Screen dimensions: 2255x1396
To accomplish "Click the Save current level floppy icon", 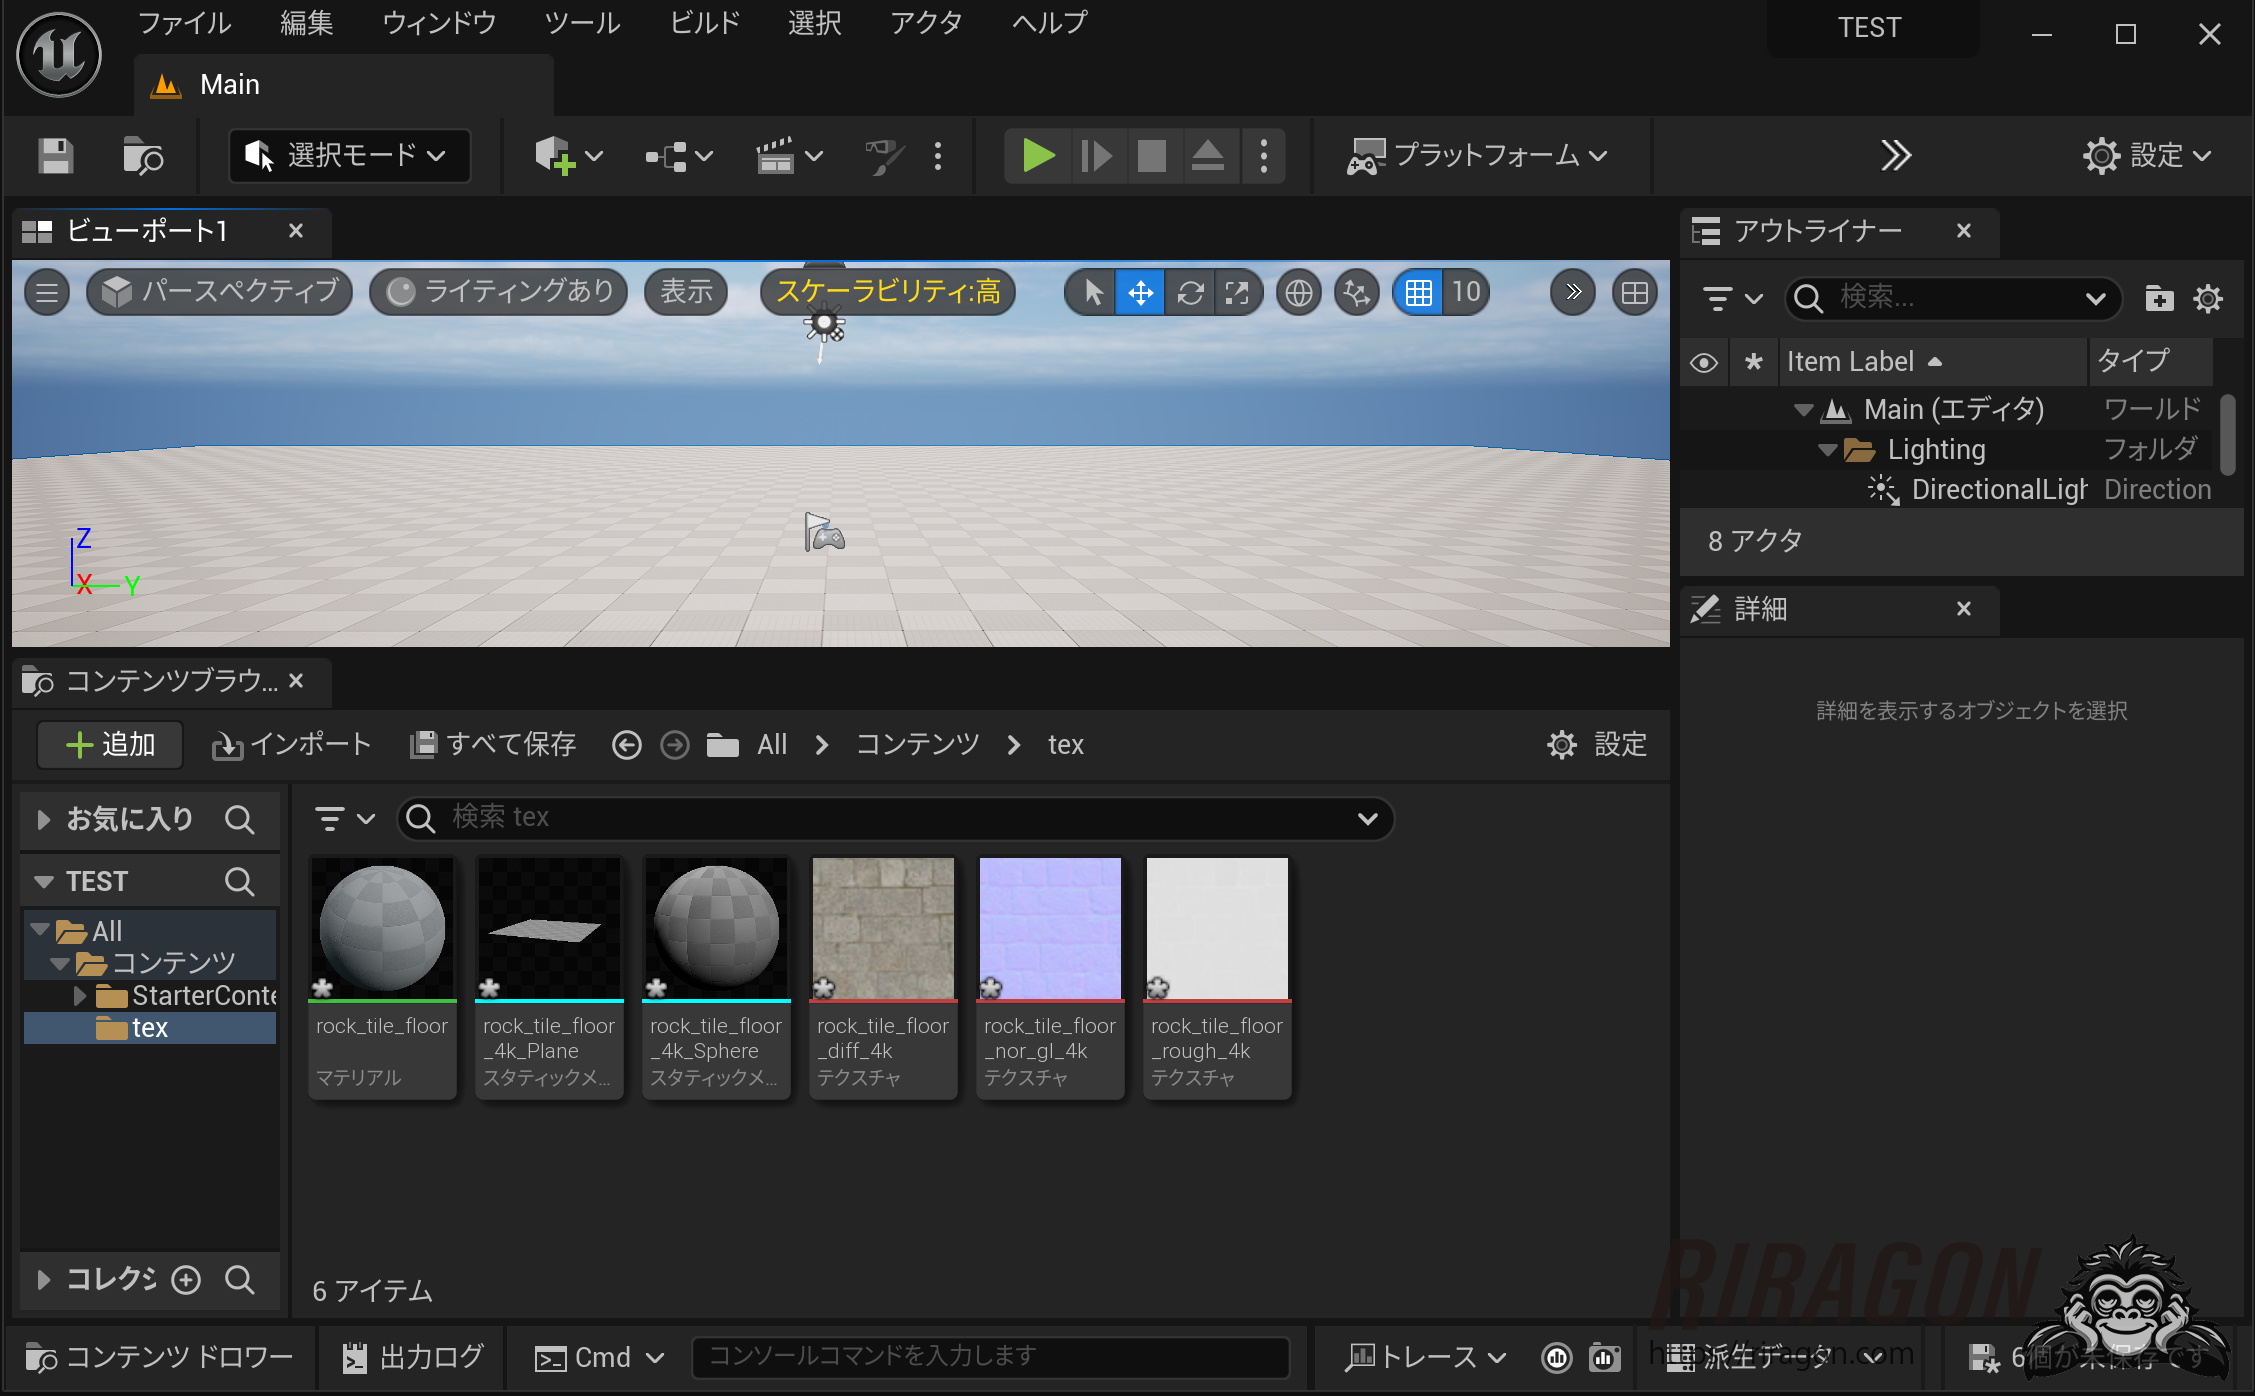I will [x=56, y=156].
